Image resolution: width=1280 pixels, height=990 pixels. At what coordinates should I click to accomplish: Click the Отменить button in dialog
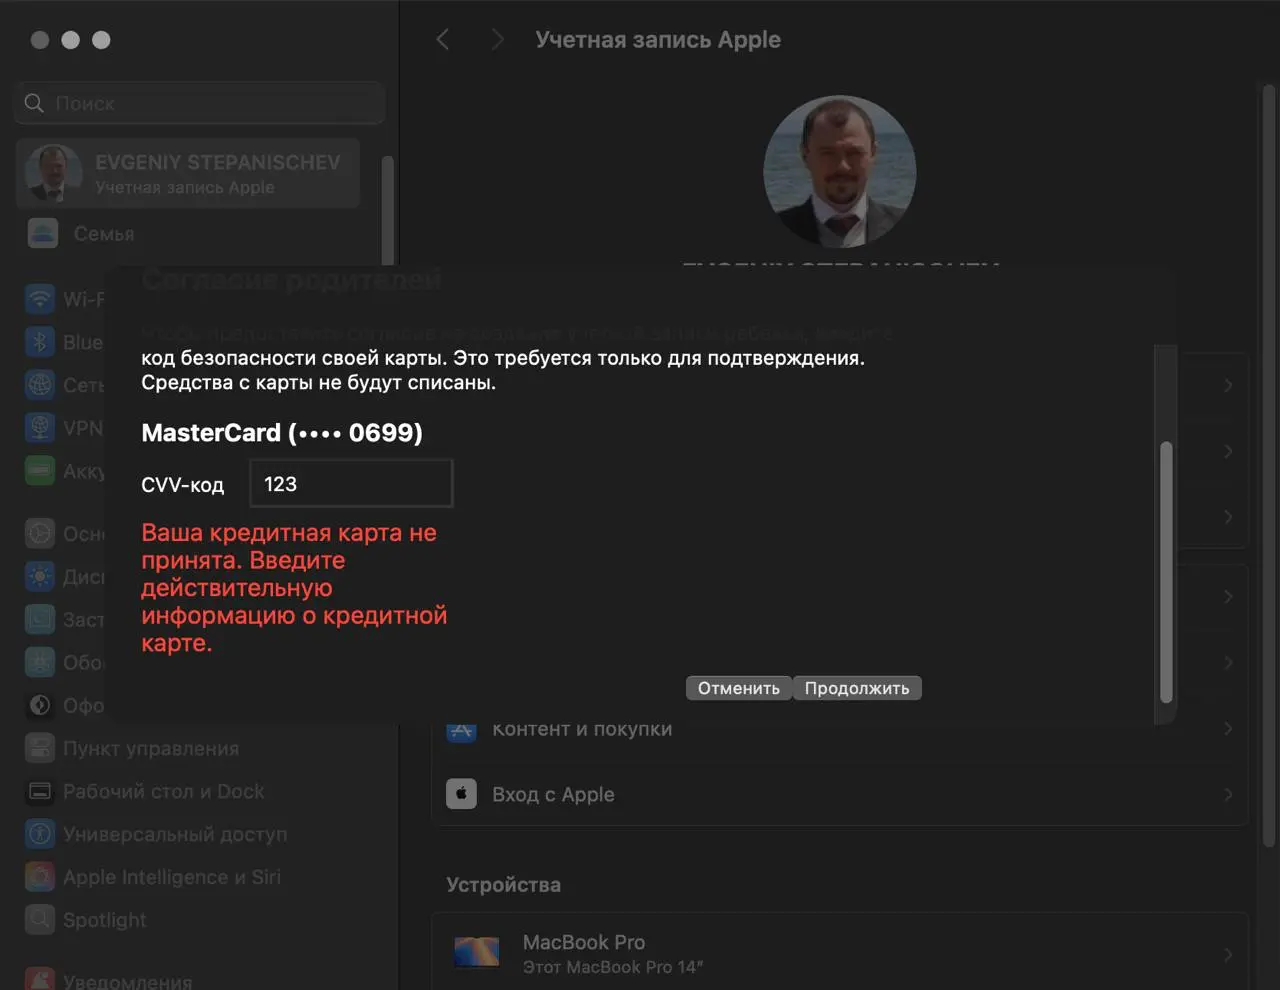tap(739, 688)
